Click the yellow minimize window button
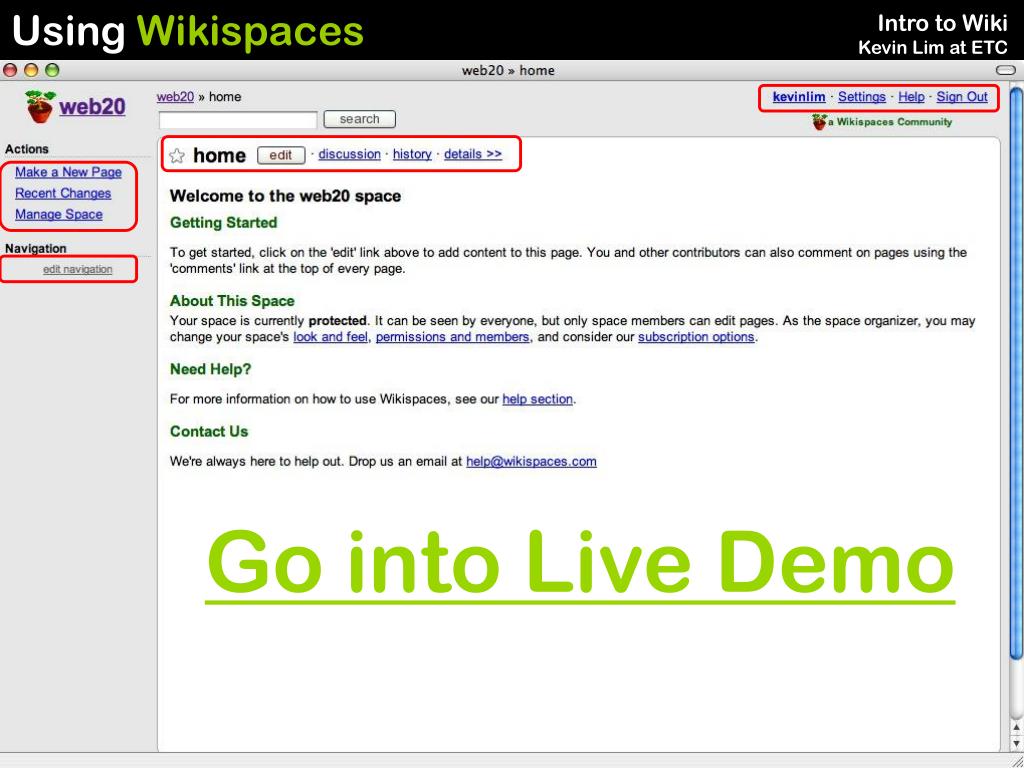This screenshot has height=768, width=1024. 31,70
